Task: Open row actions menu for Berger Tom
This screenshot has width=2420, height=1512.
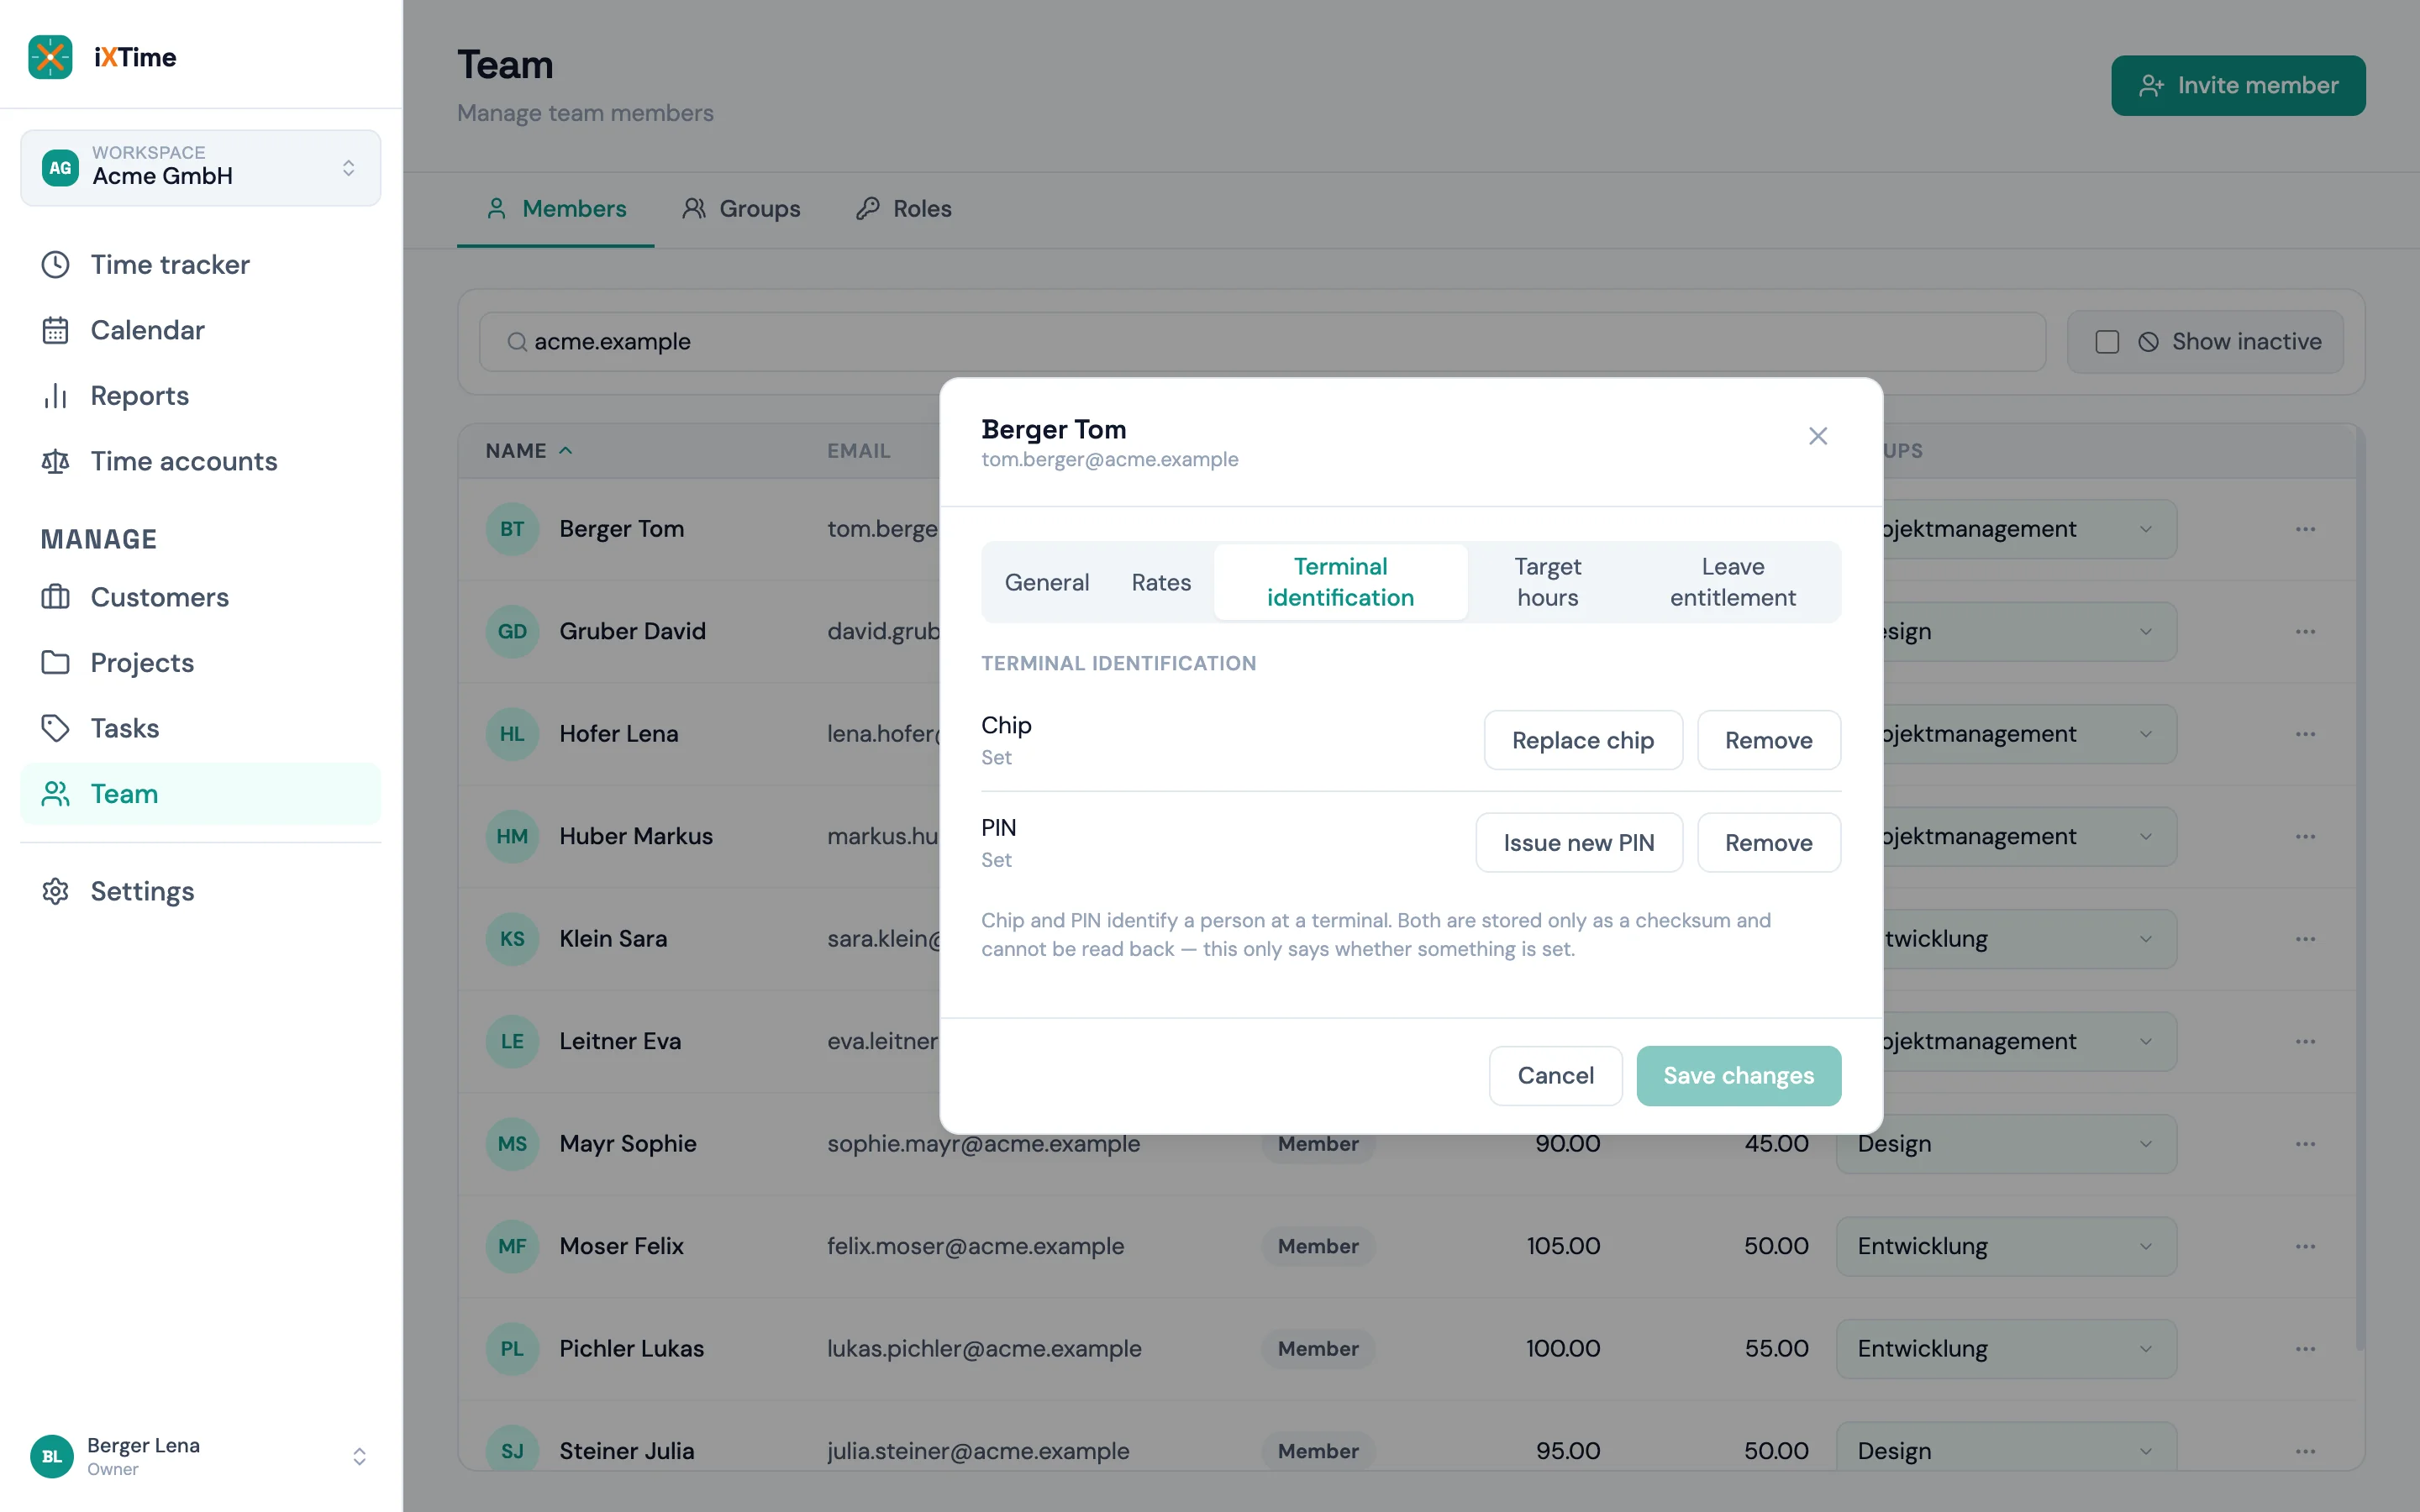Action: coord(2305,529)
